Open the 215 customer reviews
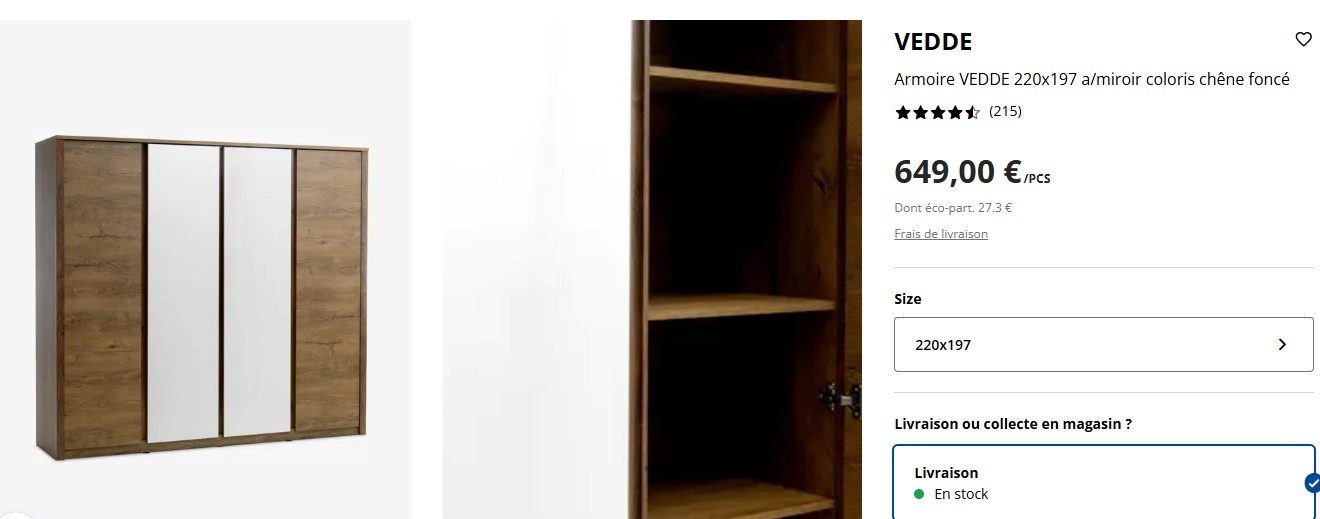This screenshot has width=1320, height=519. [1005, 111]
